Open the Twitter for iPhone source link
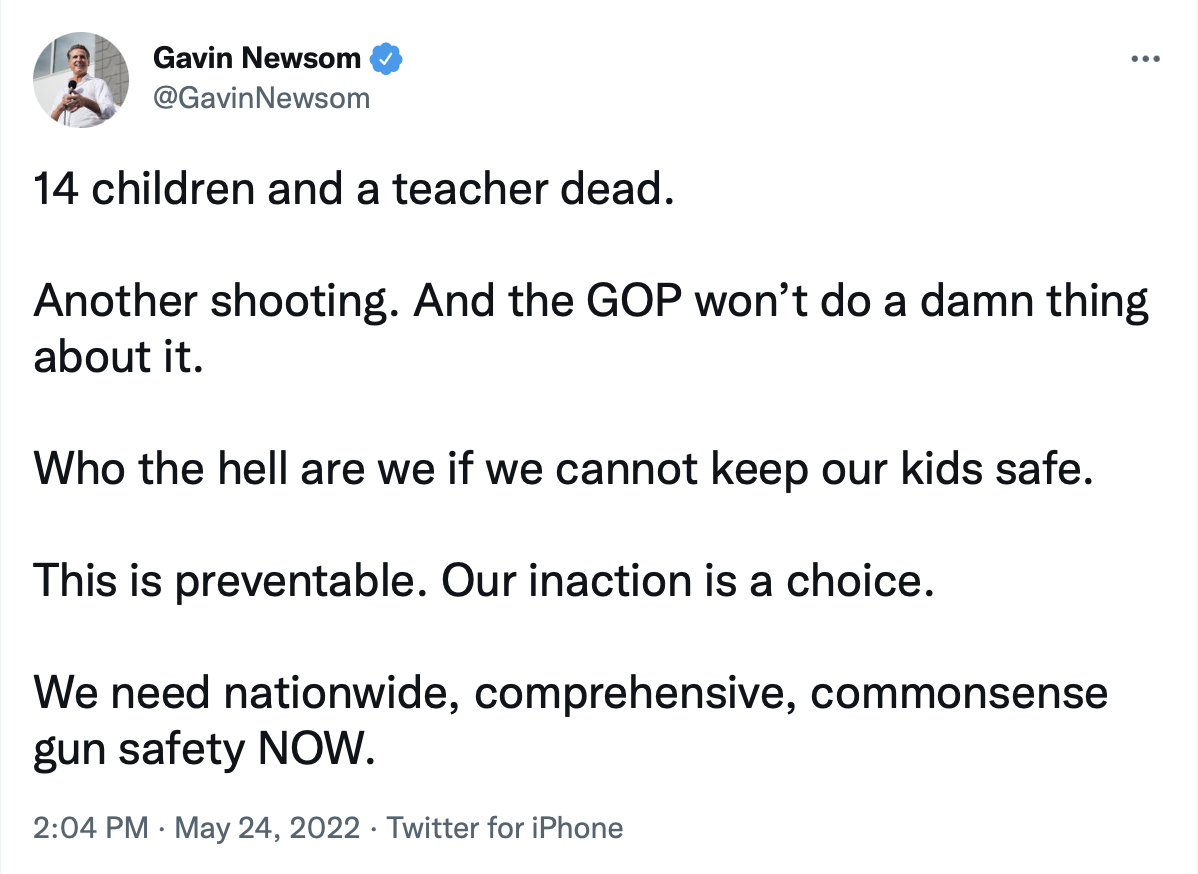 point(504,828)
